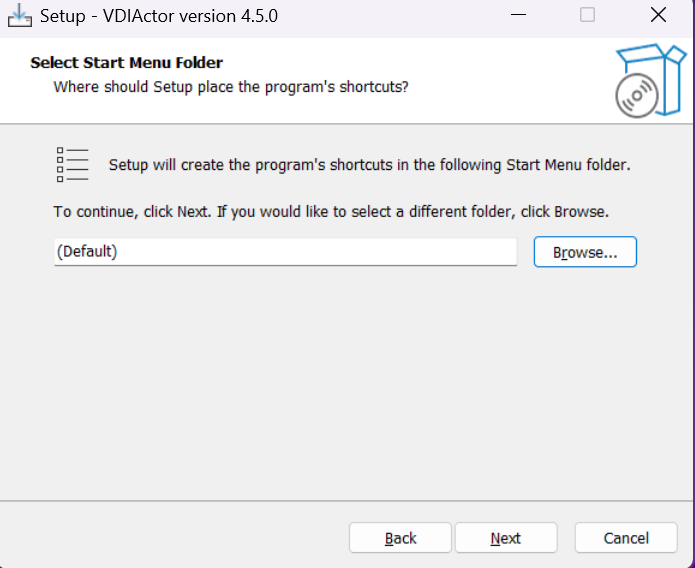Click the "Setup will create the program's shortcuts" sentence

point(370,165)
